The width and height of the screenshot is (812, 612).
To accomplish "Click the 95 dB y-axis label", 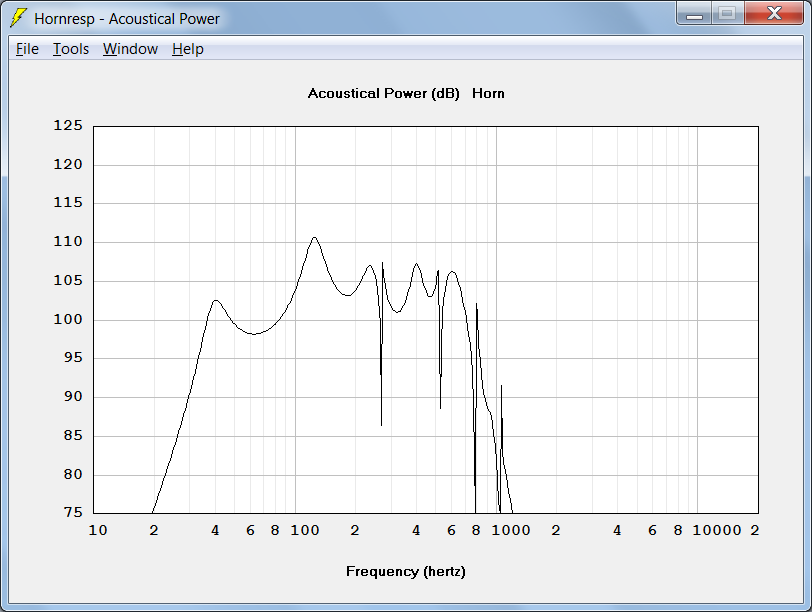I will (x=73, y=358).
